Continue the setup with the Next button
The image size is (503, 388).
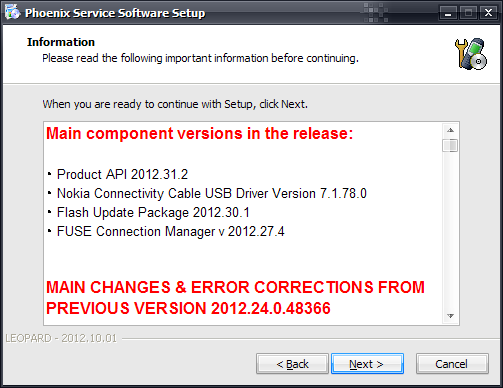click(x=367, y=364)
